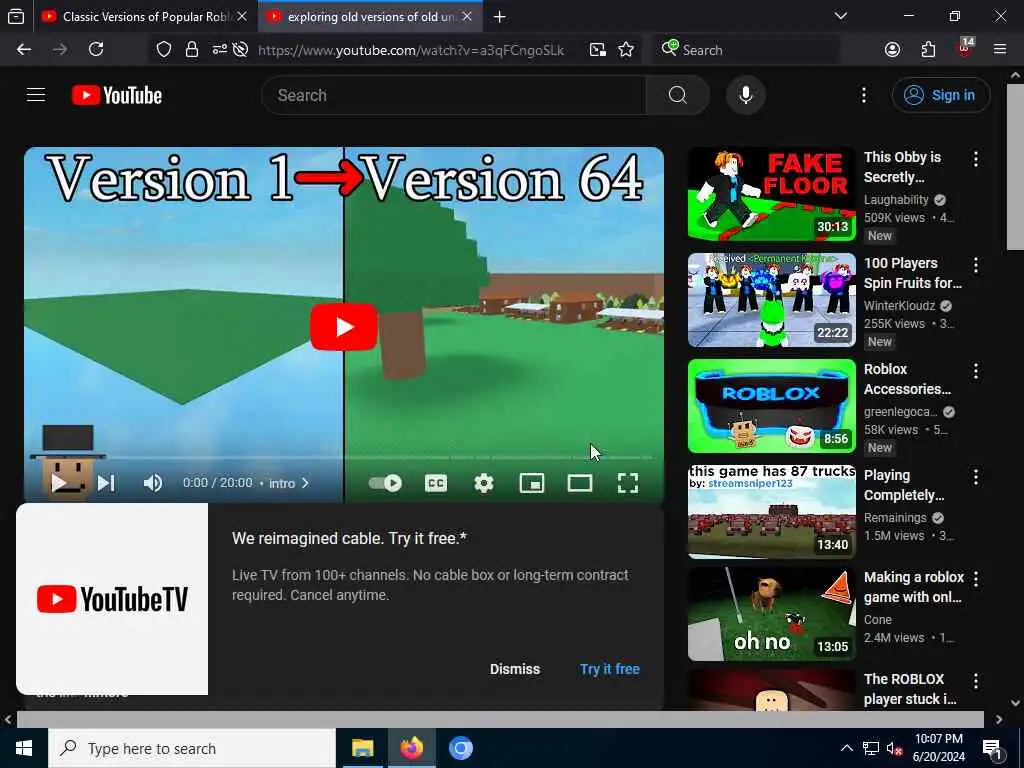Open tracking protection shield icon
Screen dimensions: 1024x768
click(x=164, y=50)
